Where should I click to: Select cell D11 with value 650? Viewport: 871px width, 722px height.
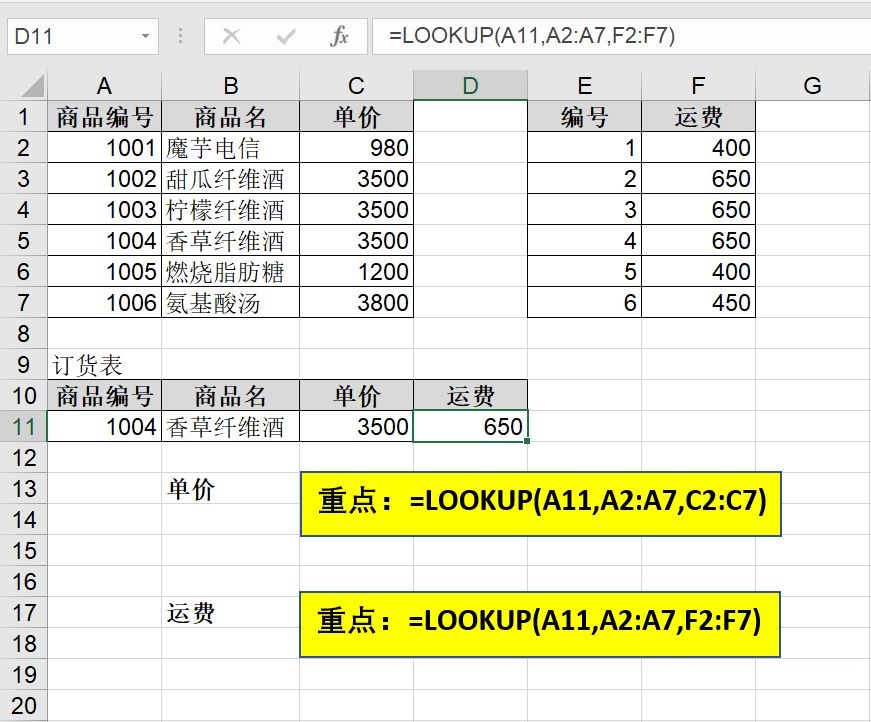(x=470, y=427)
